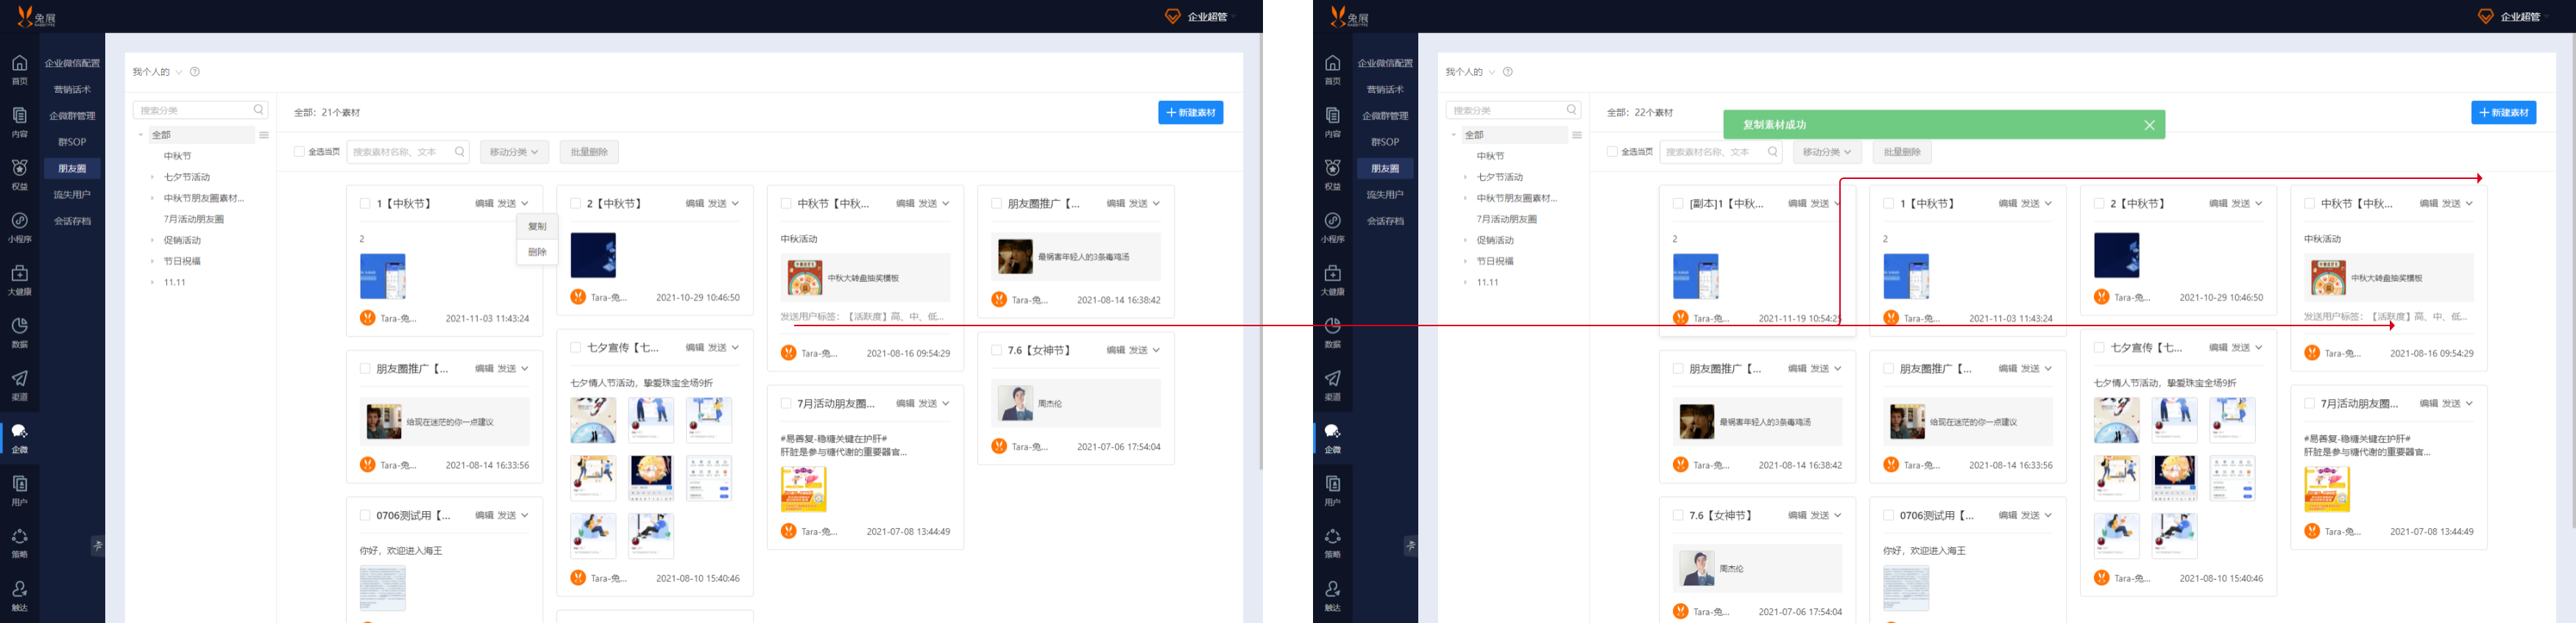This screenshot has width=2576, height=623.
Task: Open 首页 home icon in left screenshot sidebar
Action: (x=19, y=63)
